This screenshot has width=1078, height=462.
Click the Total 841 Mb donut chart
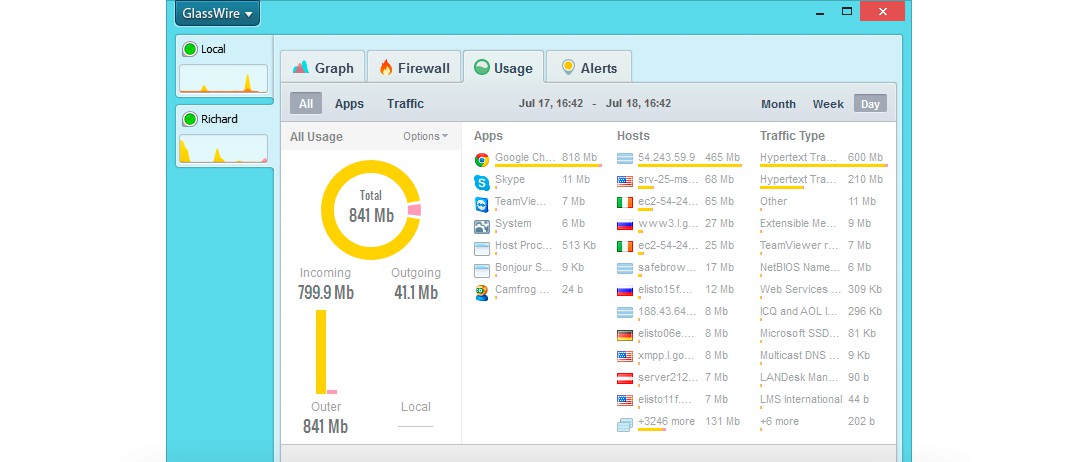[371, 210]
